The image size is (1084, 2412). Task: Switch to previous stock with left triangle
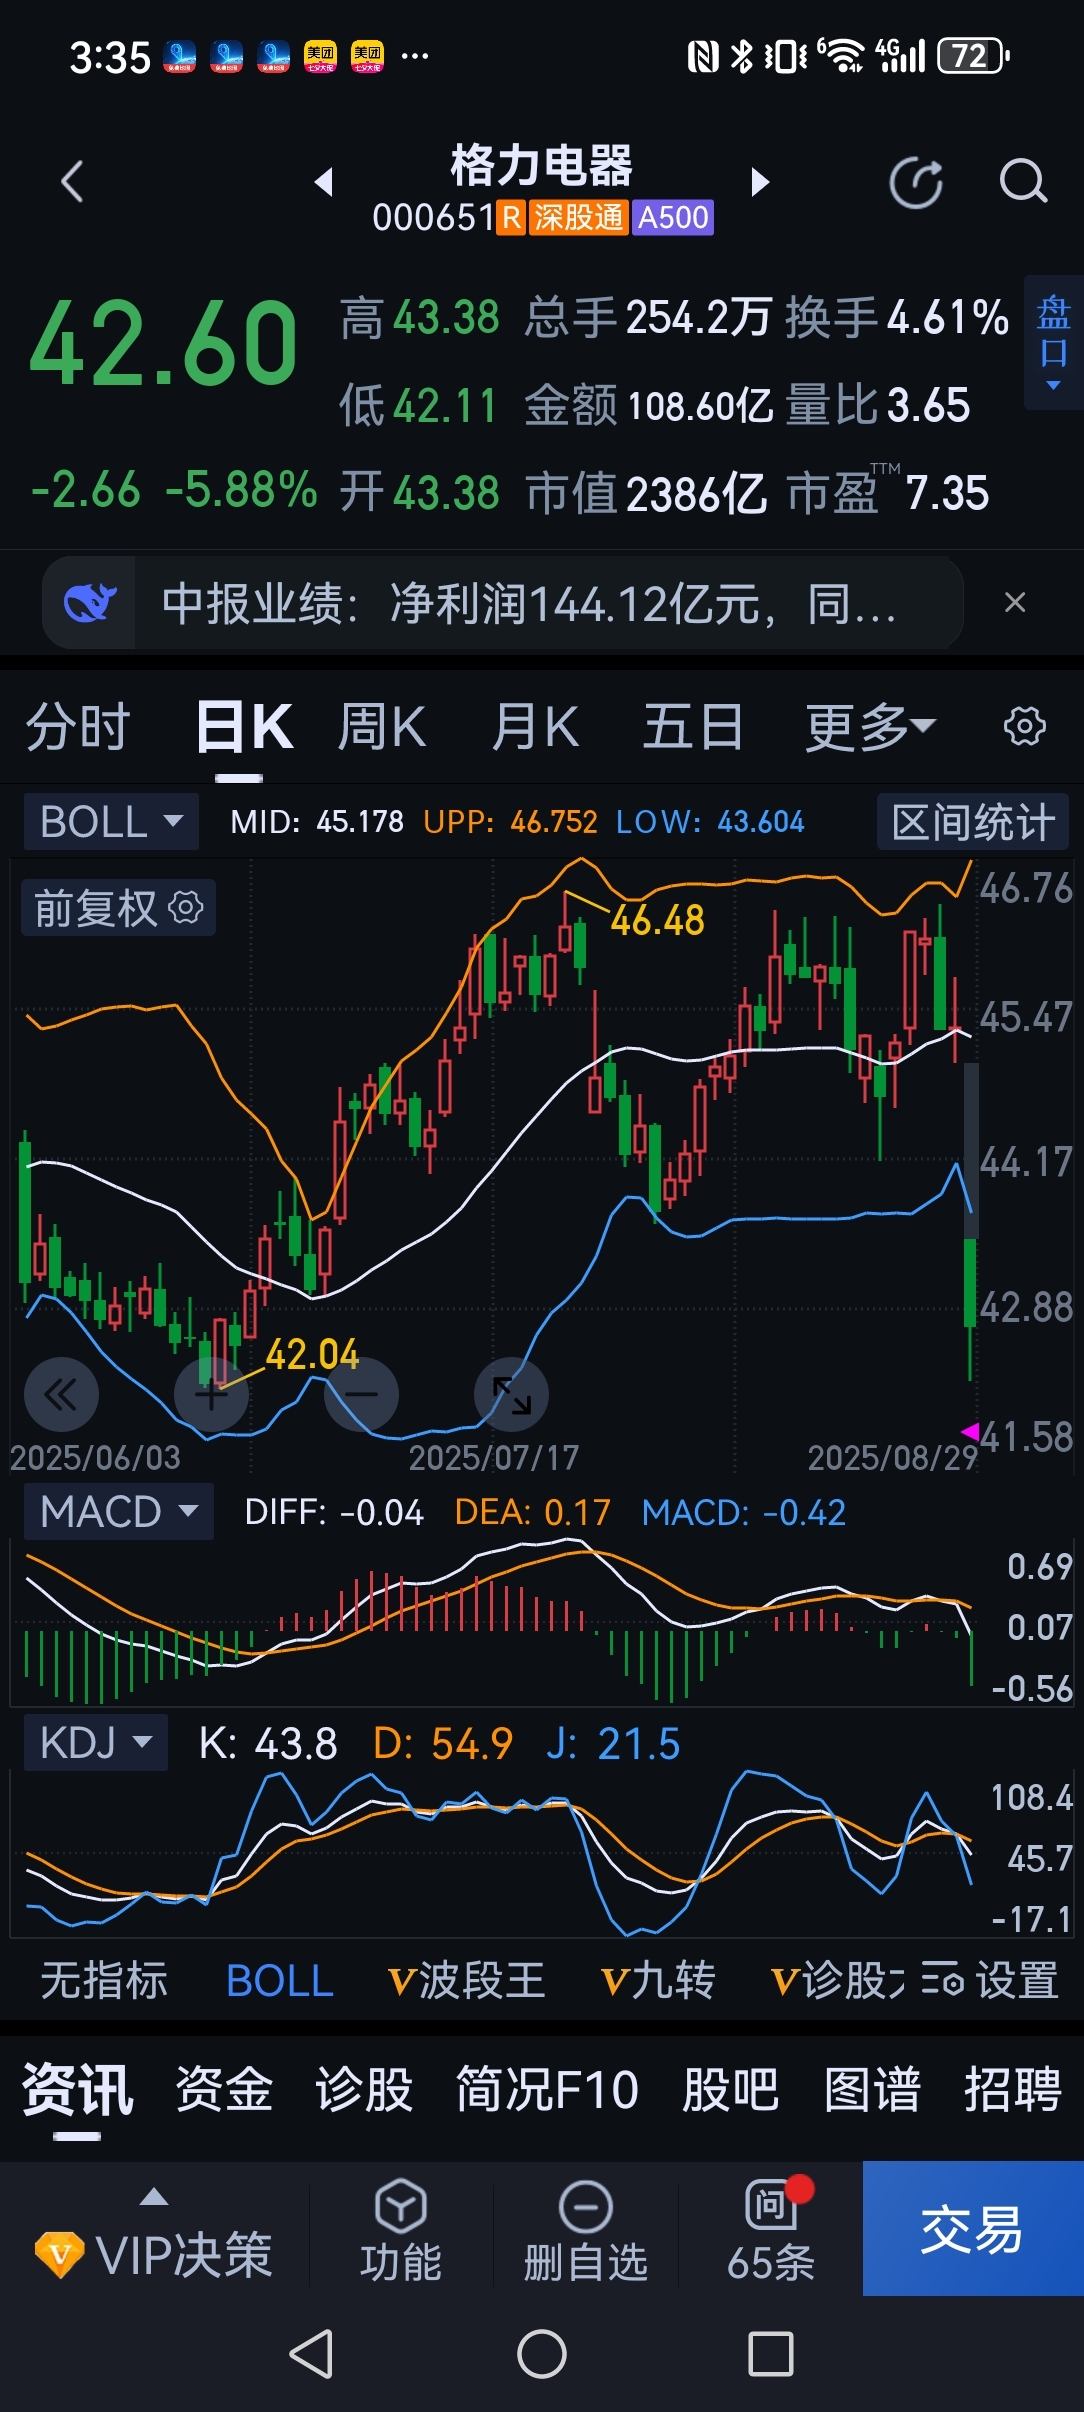coord(323,182)
